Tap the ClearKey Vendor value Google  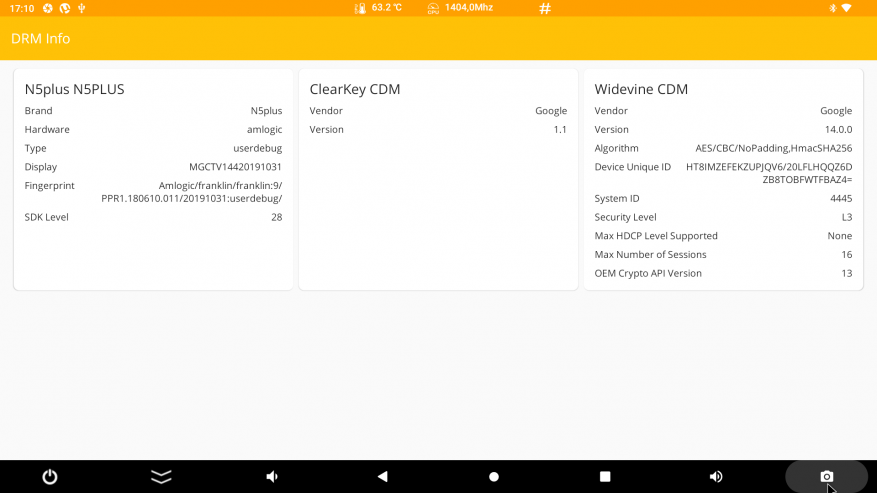tap(551, 111)
